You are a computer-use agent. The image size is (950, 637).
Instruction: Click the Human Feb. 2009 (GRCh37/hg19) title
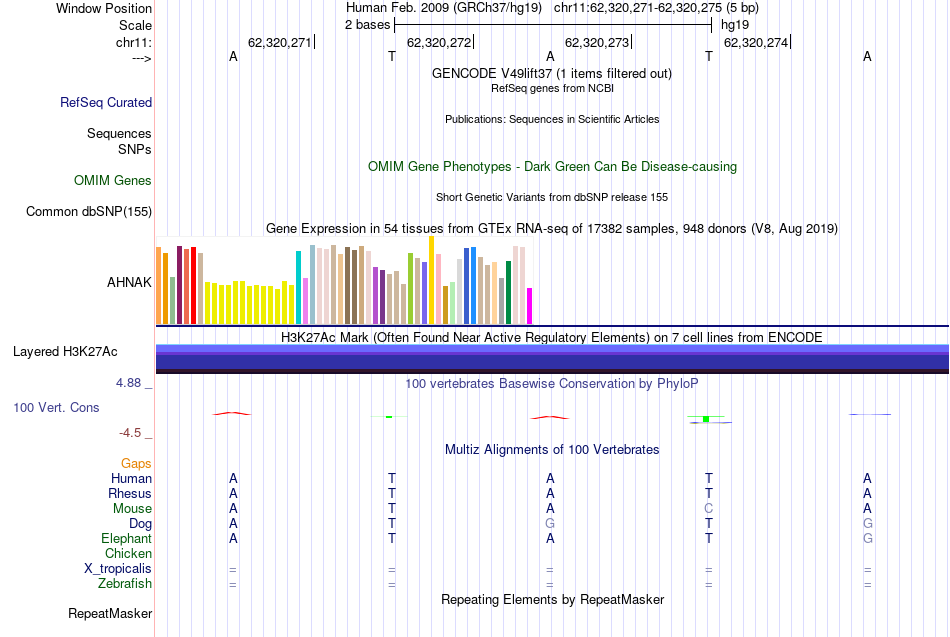coord(444,8)
